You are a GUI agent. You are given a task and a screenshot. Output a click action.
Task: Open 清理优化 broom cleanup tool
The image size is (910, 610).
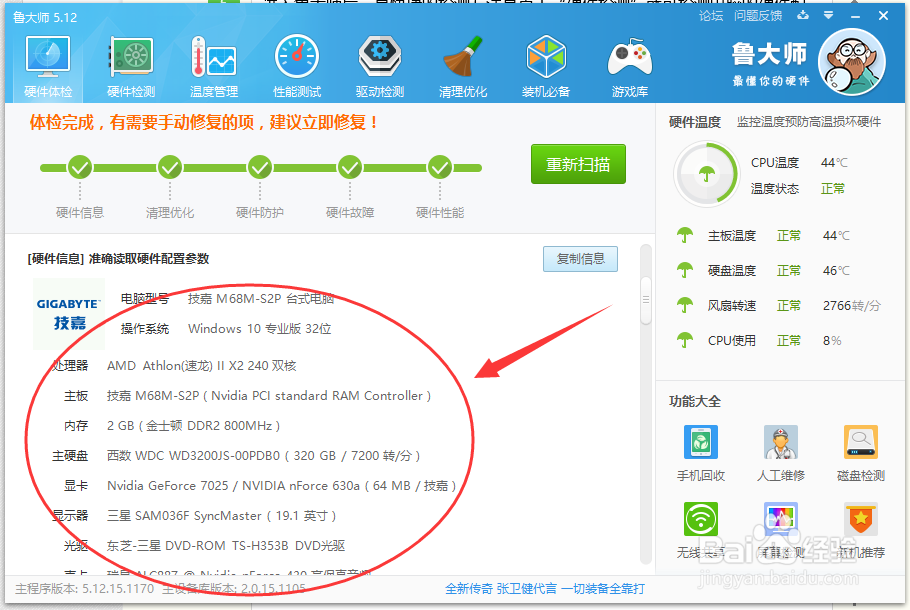click(463, 67)
